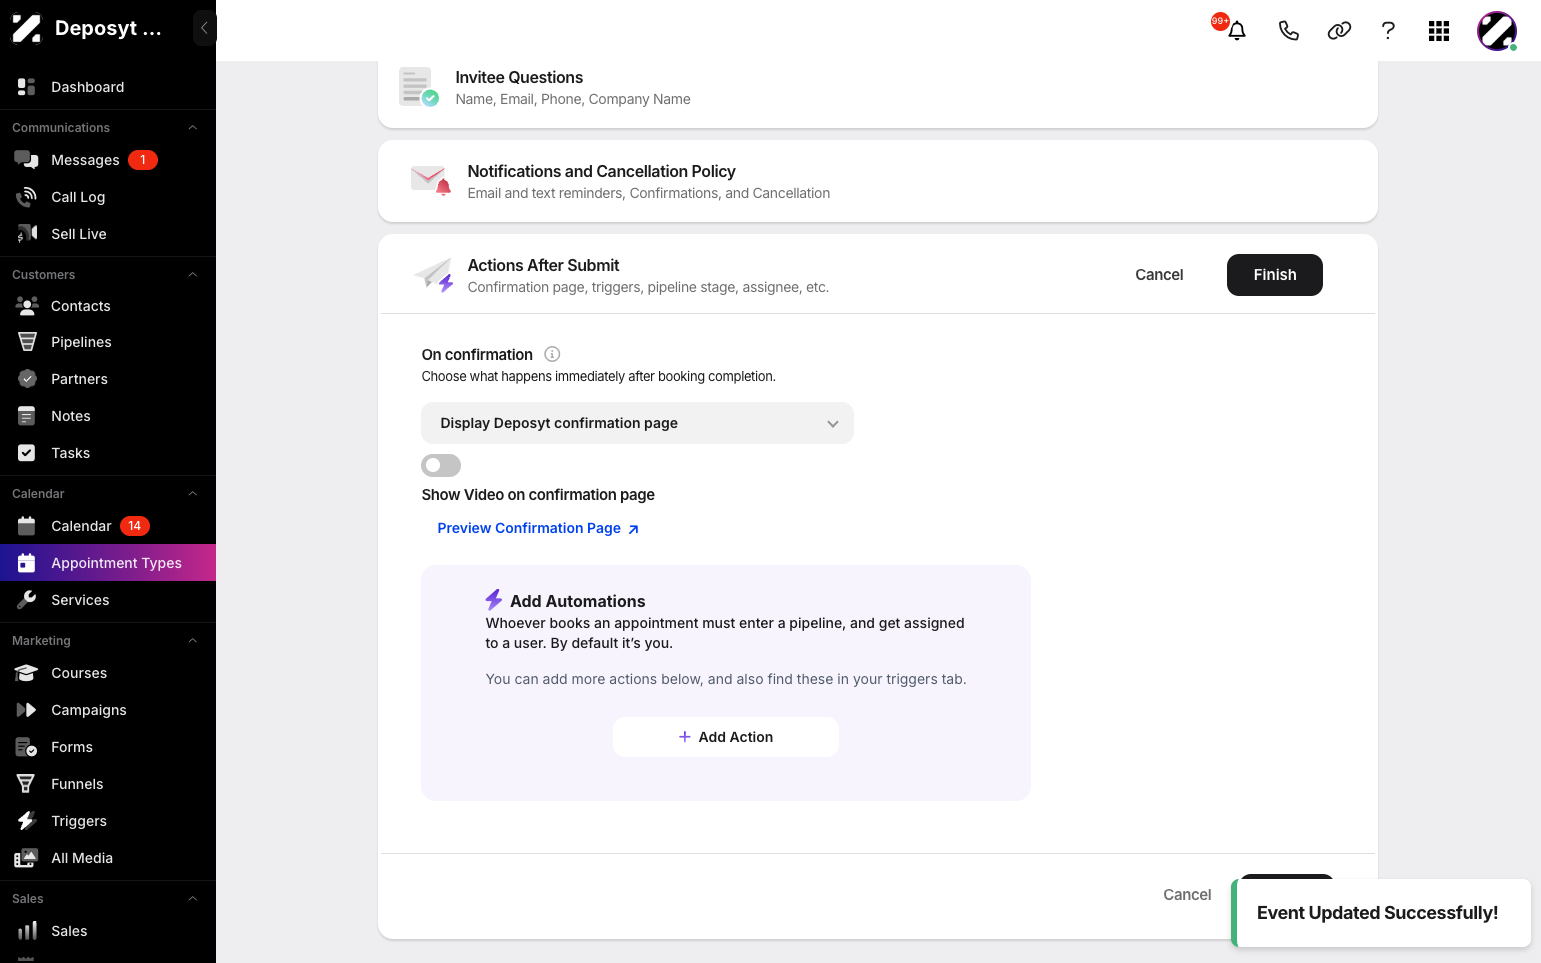
Task: Click the Deposyt logo icon
Action: (27, 28)
